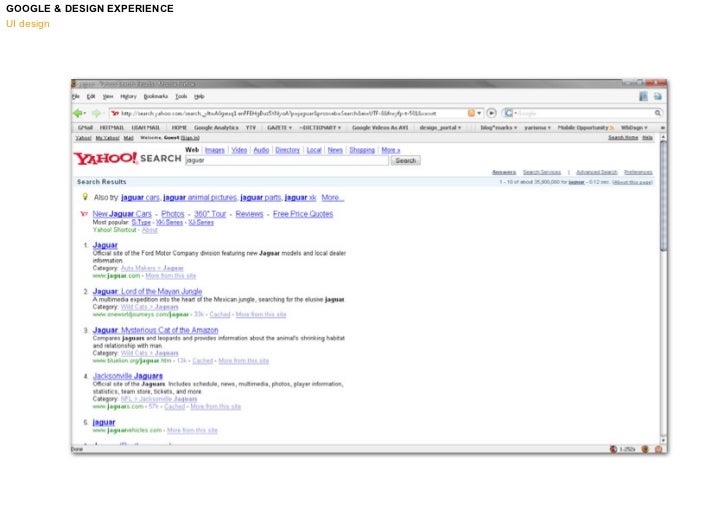Click the Google search engine icon

click(508, 113)
